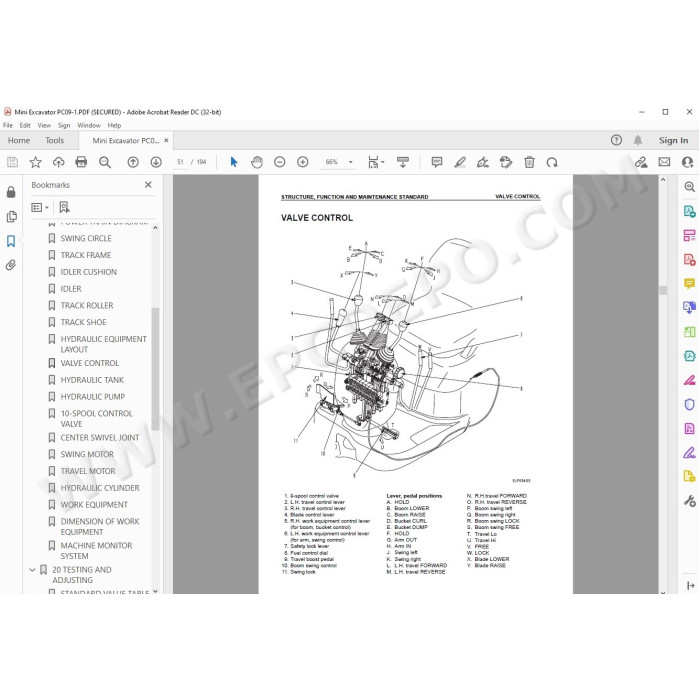Toggle the Bookmarks sidebar icon
Viewport: 700px width, 700px height.
pos(11,241)
